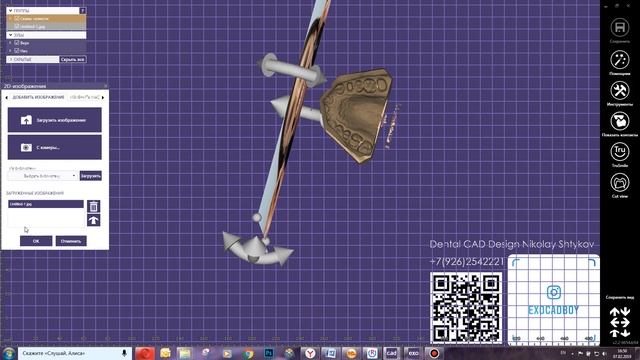Open the file explorer taskbar icon
Screen dimensions: 640x360
coord(184,353)
